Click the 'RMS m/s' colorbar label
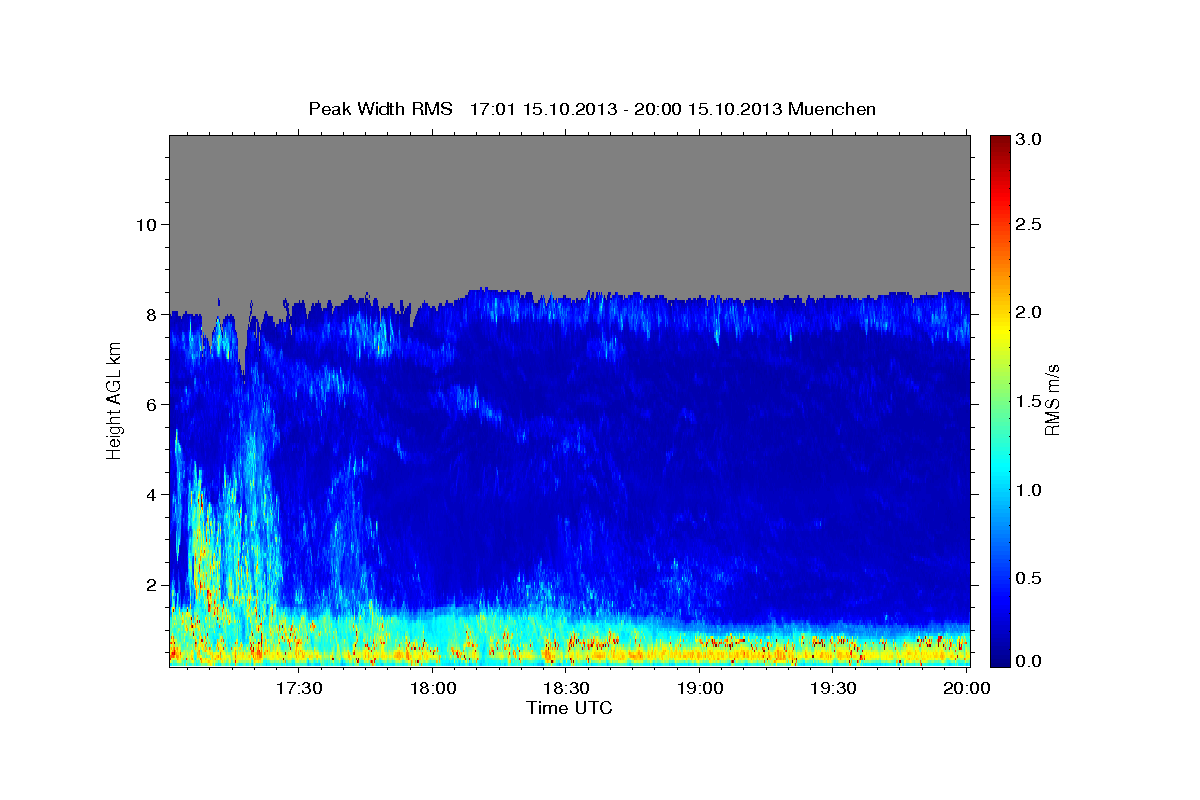This screenshot has height=800, width=1200. [x=1051, y=401]
